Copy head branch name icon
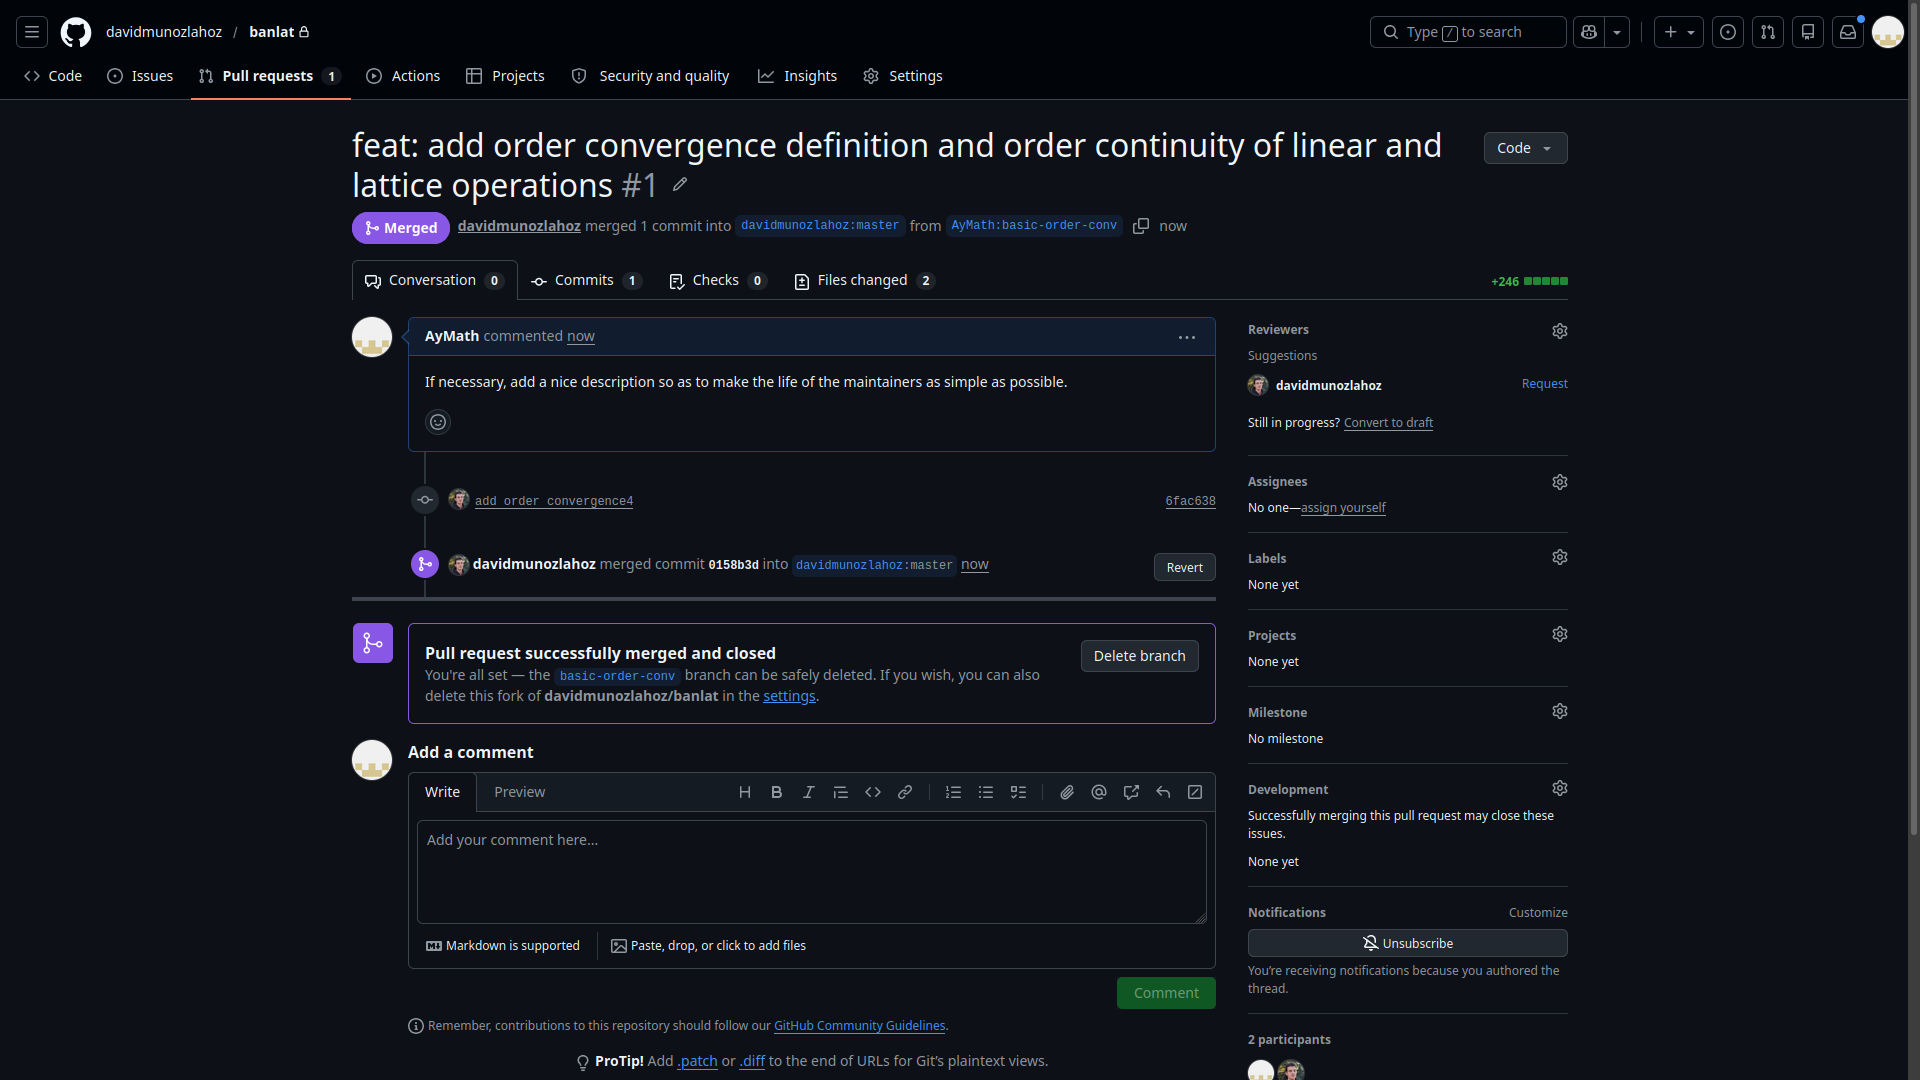The image size is (1920, 1080). click(x=1141, y=226)
